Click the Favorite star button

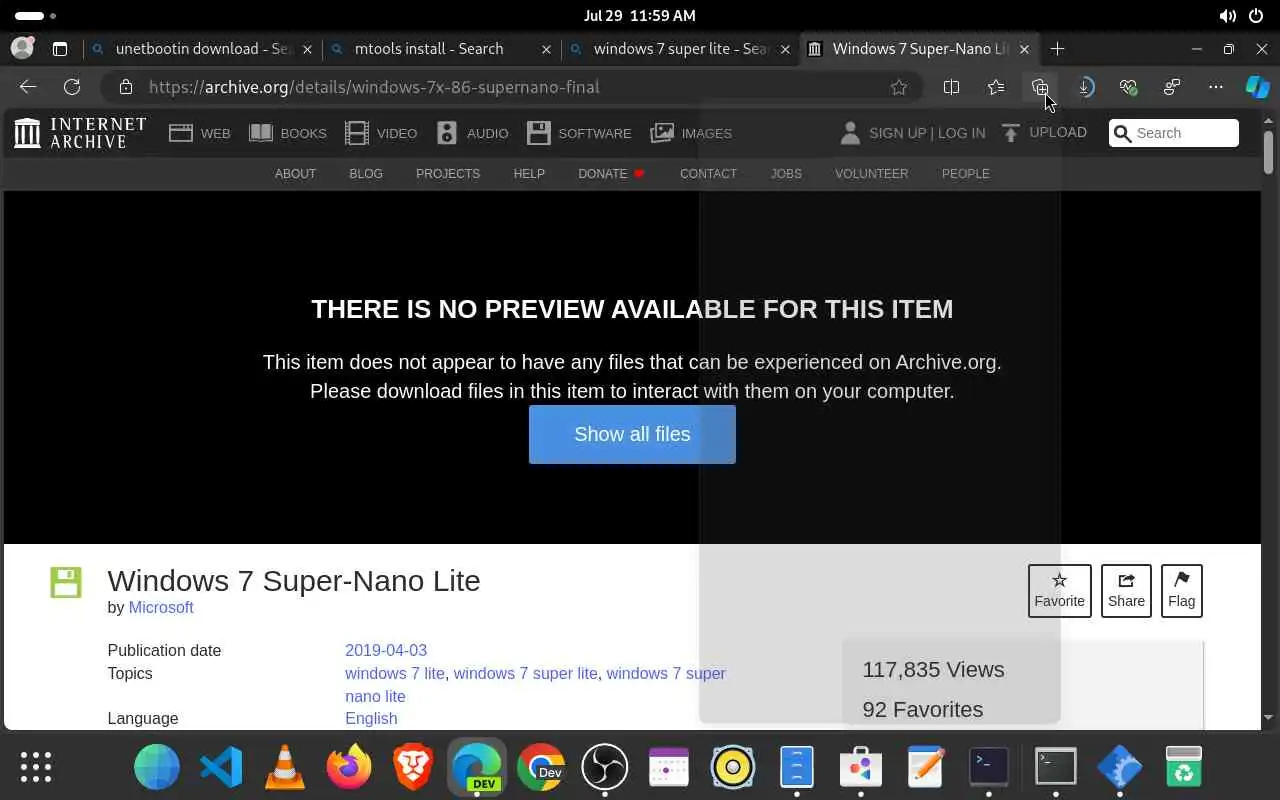pos(1059,591)
